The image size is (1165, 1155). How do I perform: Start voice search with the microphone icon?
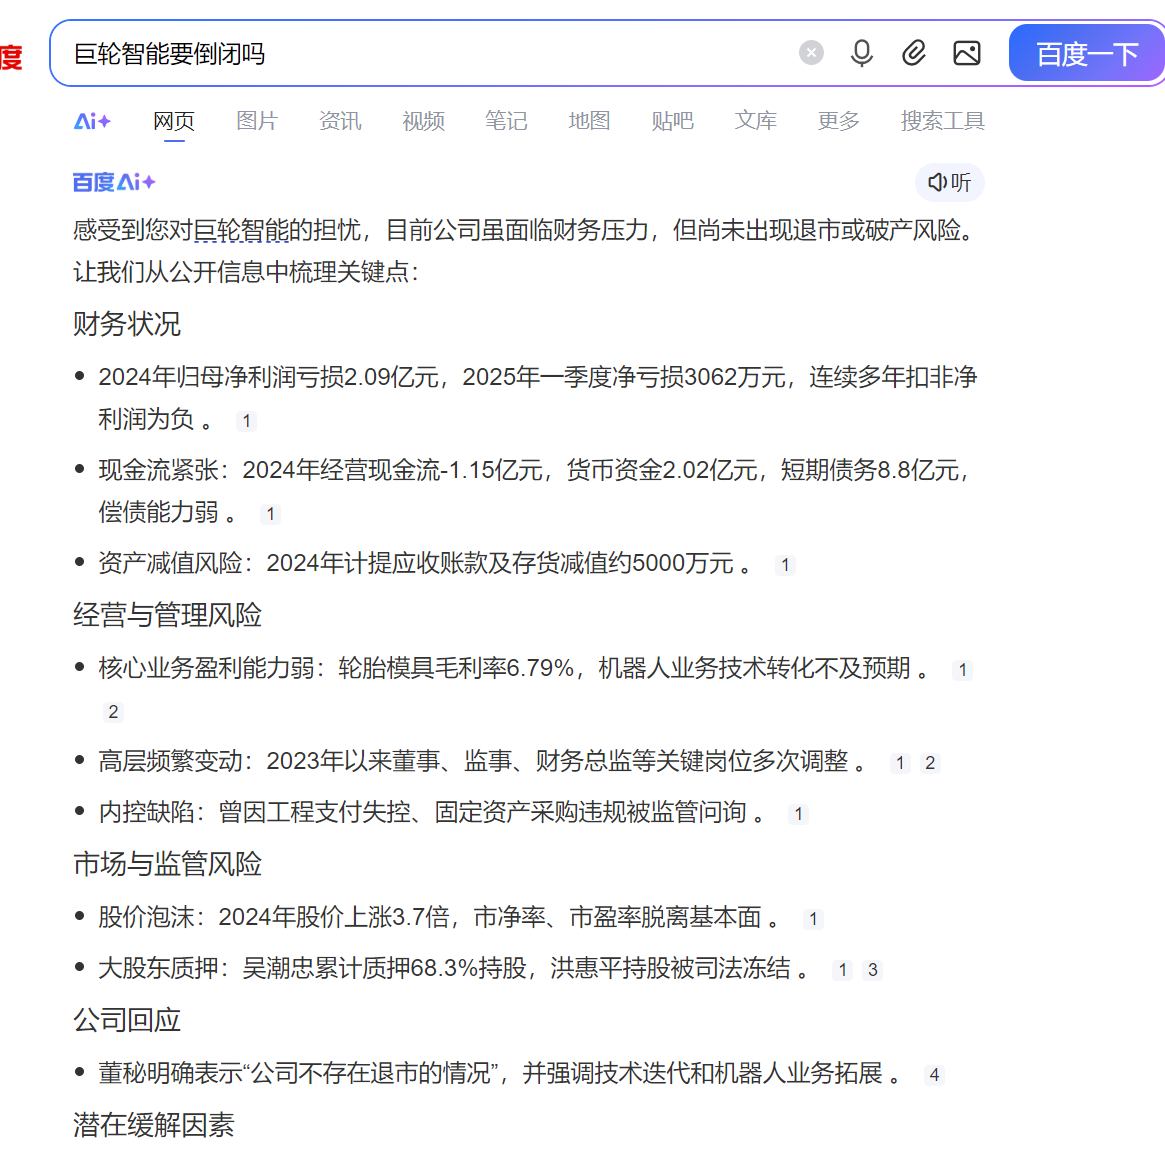(x=861, y=53)
